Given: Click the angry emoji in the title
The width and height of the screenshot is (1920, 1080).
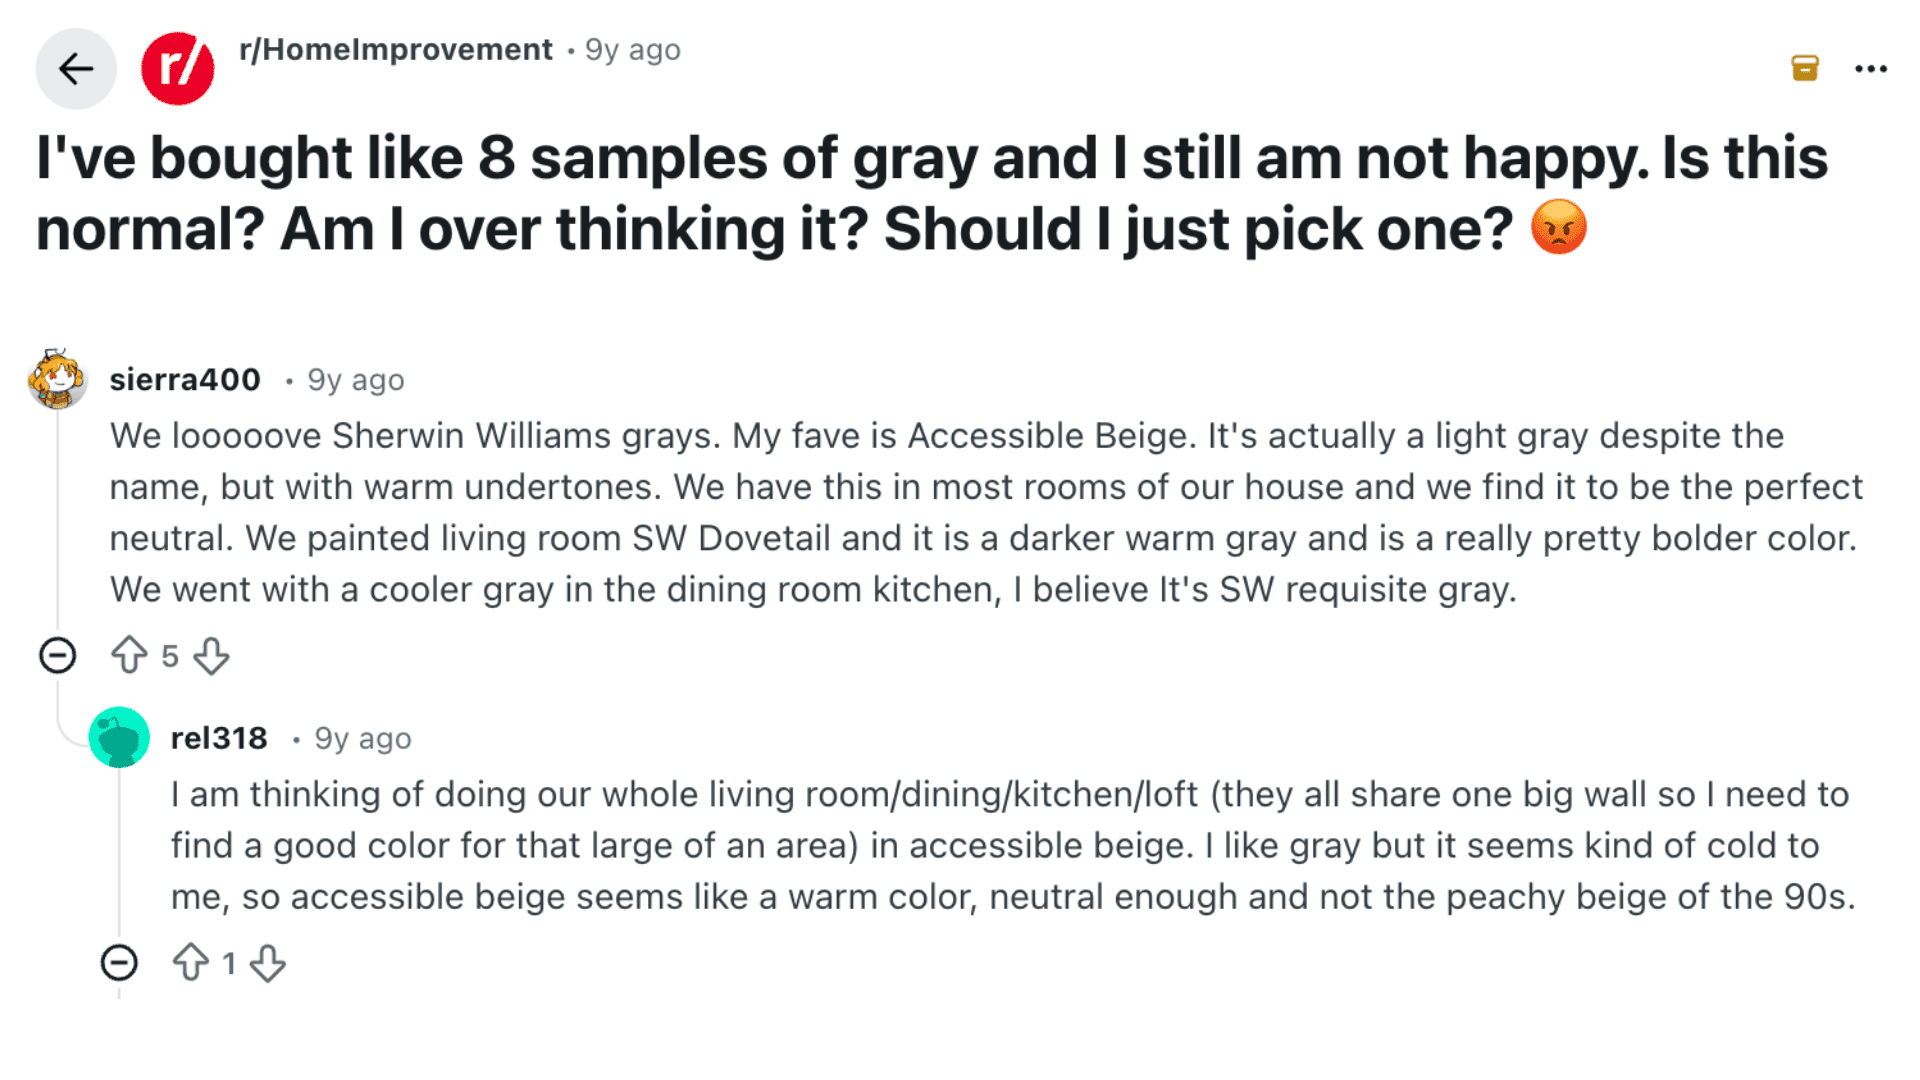Looking at the screenshot, I should 1559,228.
